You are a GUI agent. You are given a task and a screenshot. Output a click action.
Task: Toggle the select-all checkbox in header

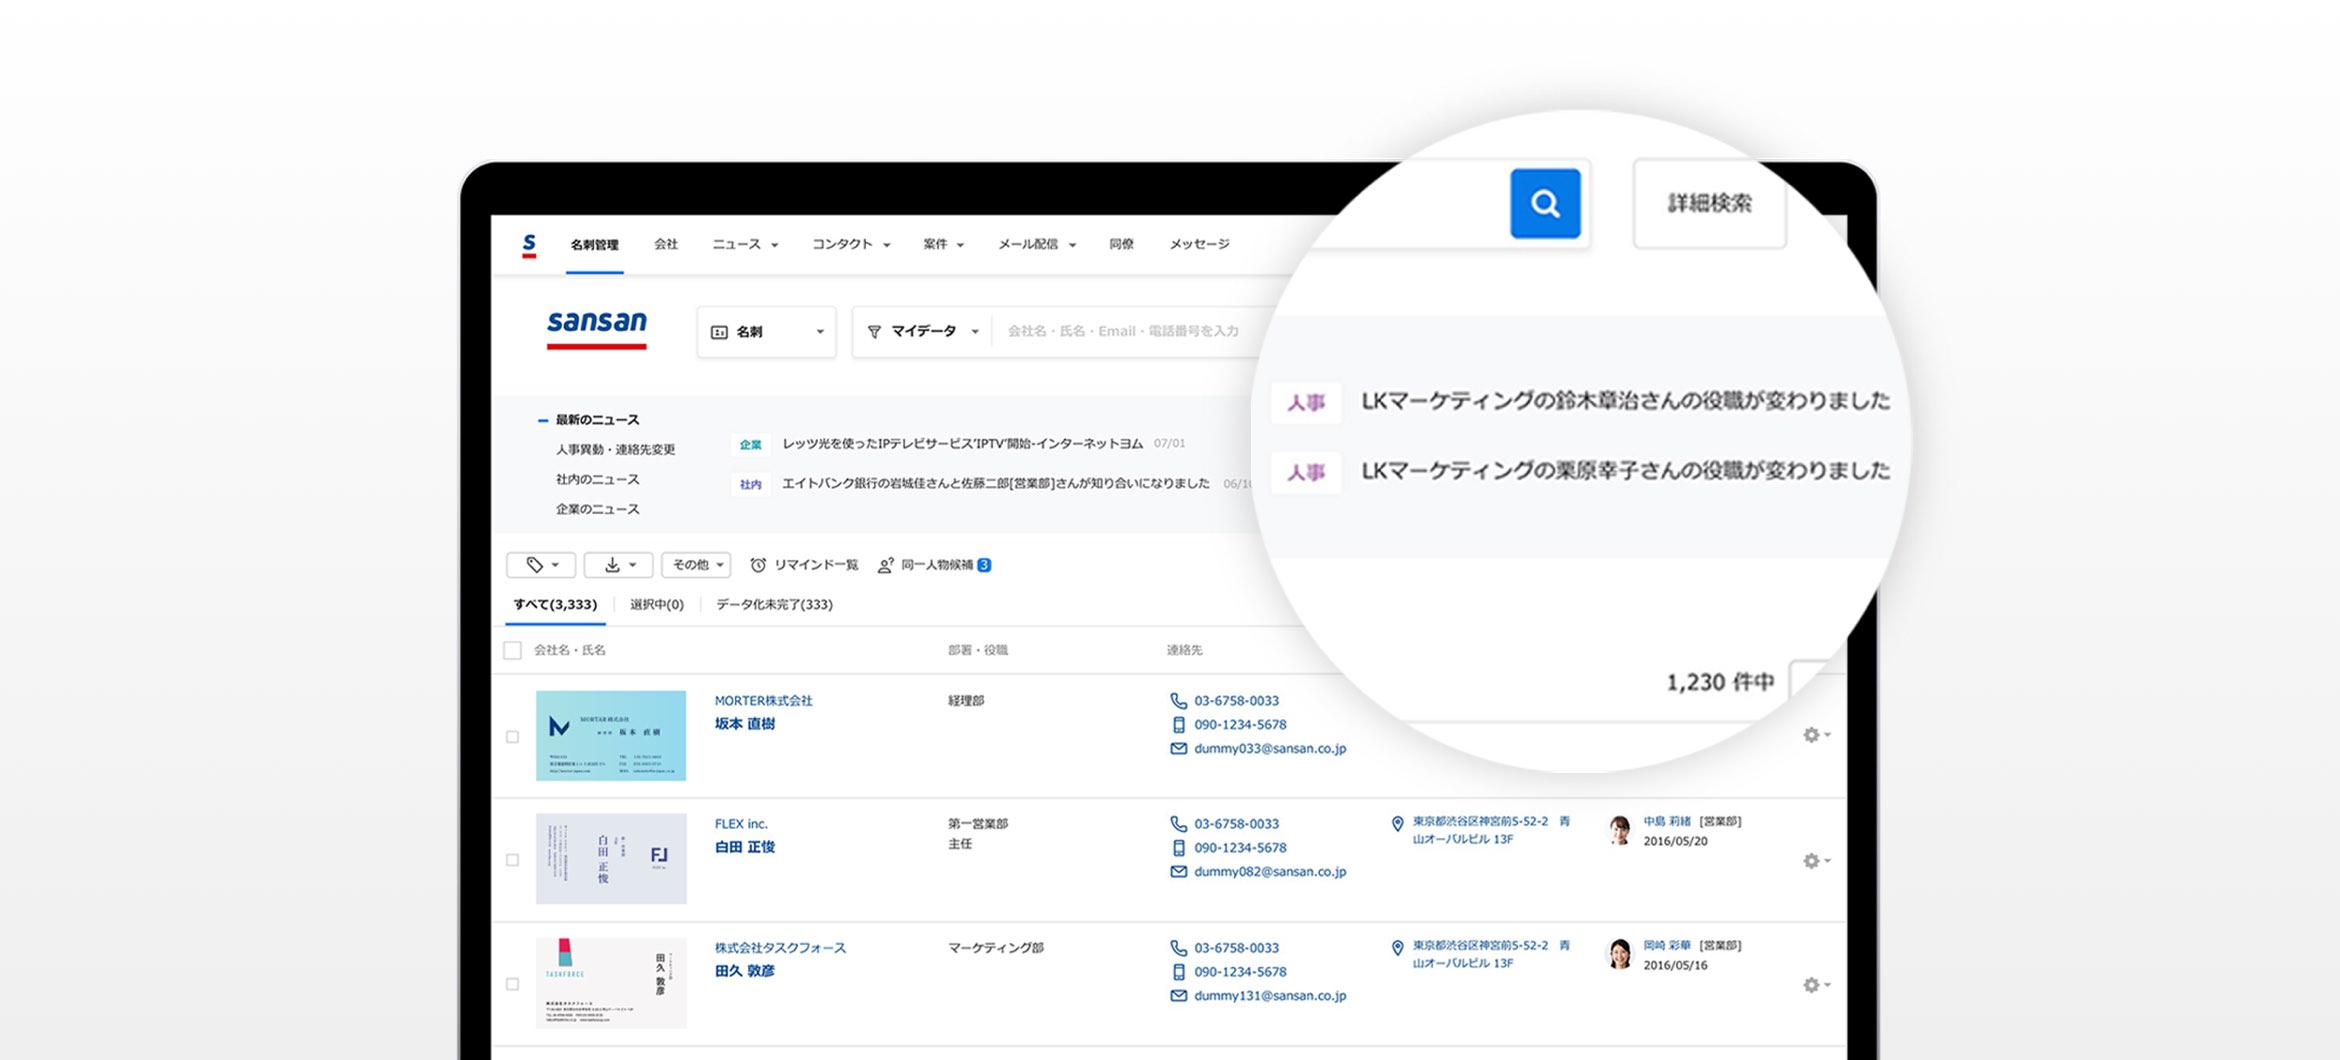click(512, 651)
